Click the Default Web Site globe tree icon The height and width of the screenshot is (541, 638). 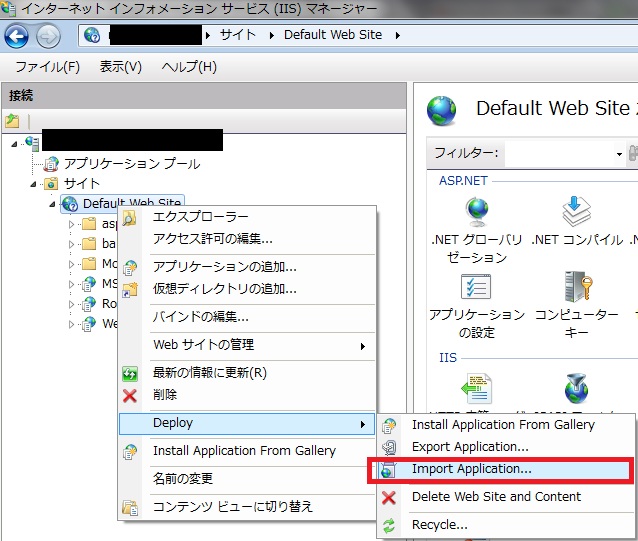(70, 204)
